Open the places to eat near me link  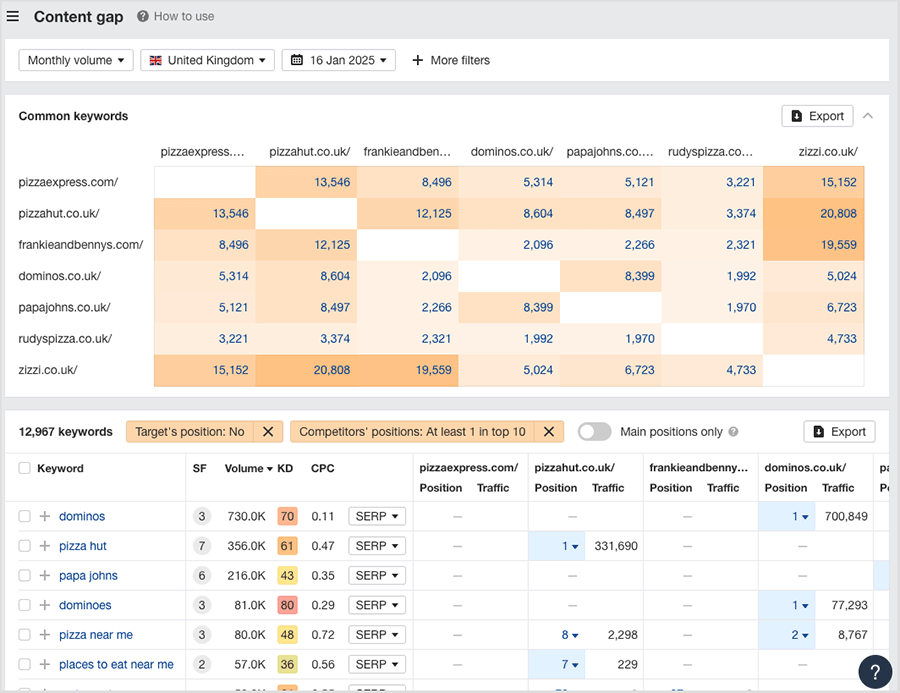pyautogui.click(x=116, y=664)
